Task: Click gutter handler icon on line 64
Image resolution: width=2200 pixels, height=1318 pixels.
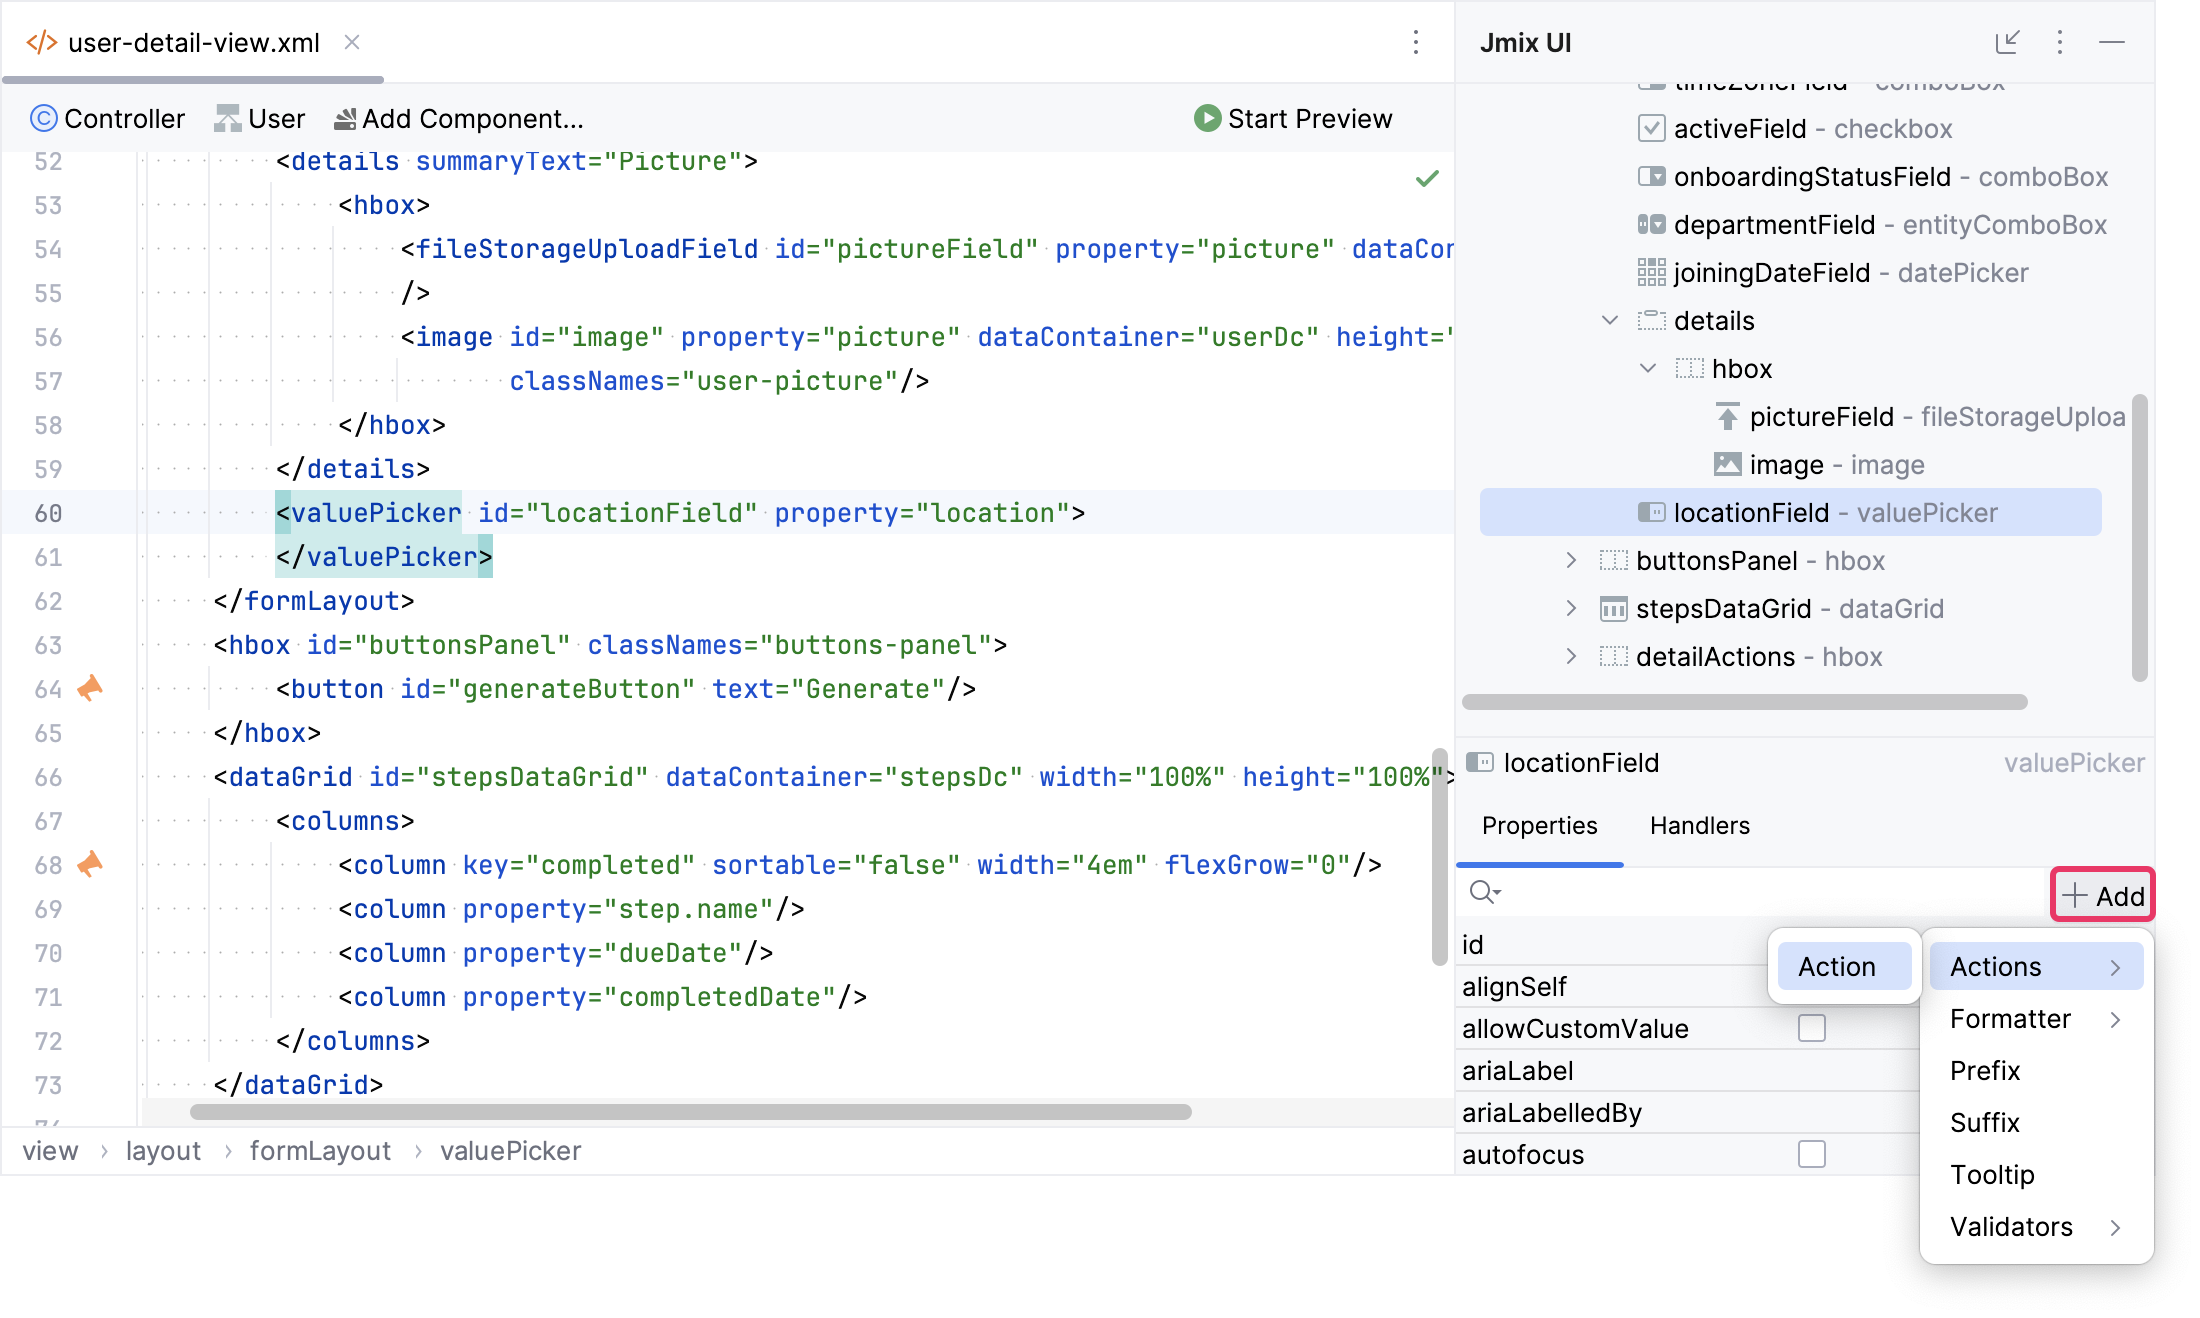Action: point(90,688)
